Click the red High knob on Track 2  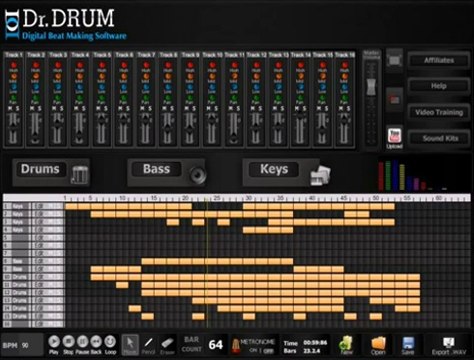click(x=35, y=65)
